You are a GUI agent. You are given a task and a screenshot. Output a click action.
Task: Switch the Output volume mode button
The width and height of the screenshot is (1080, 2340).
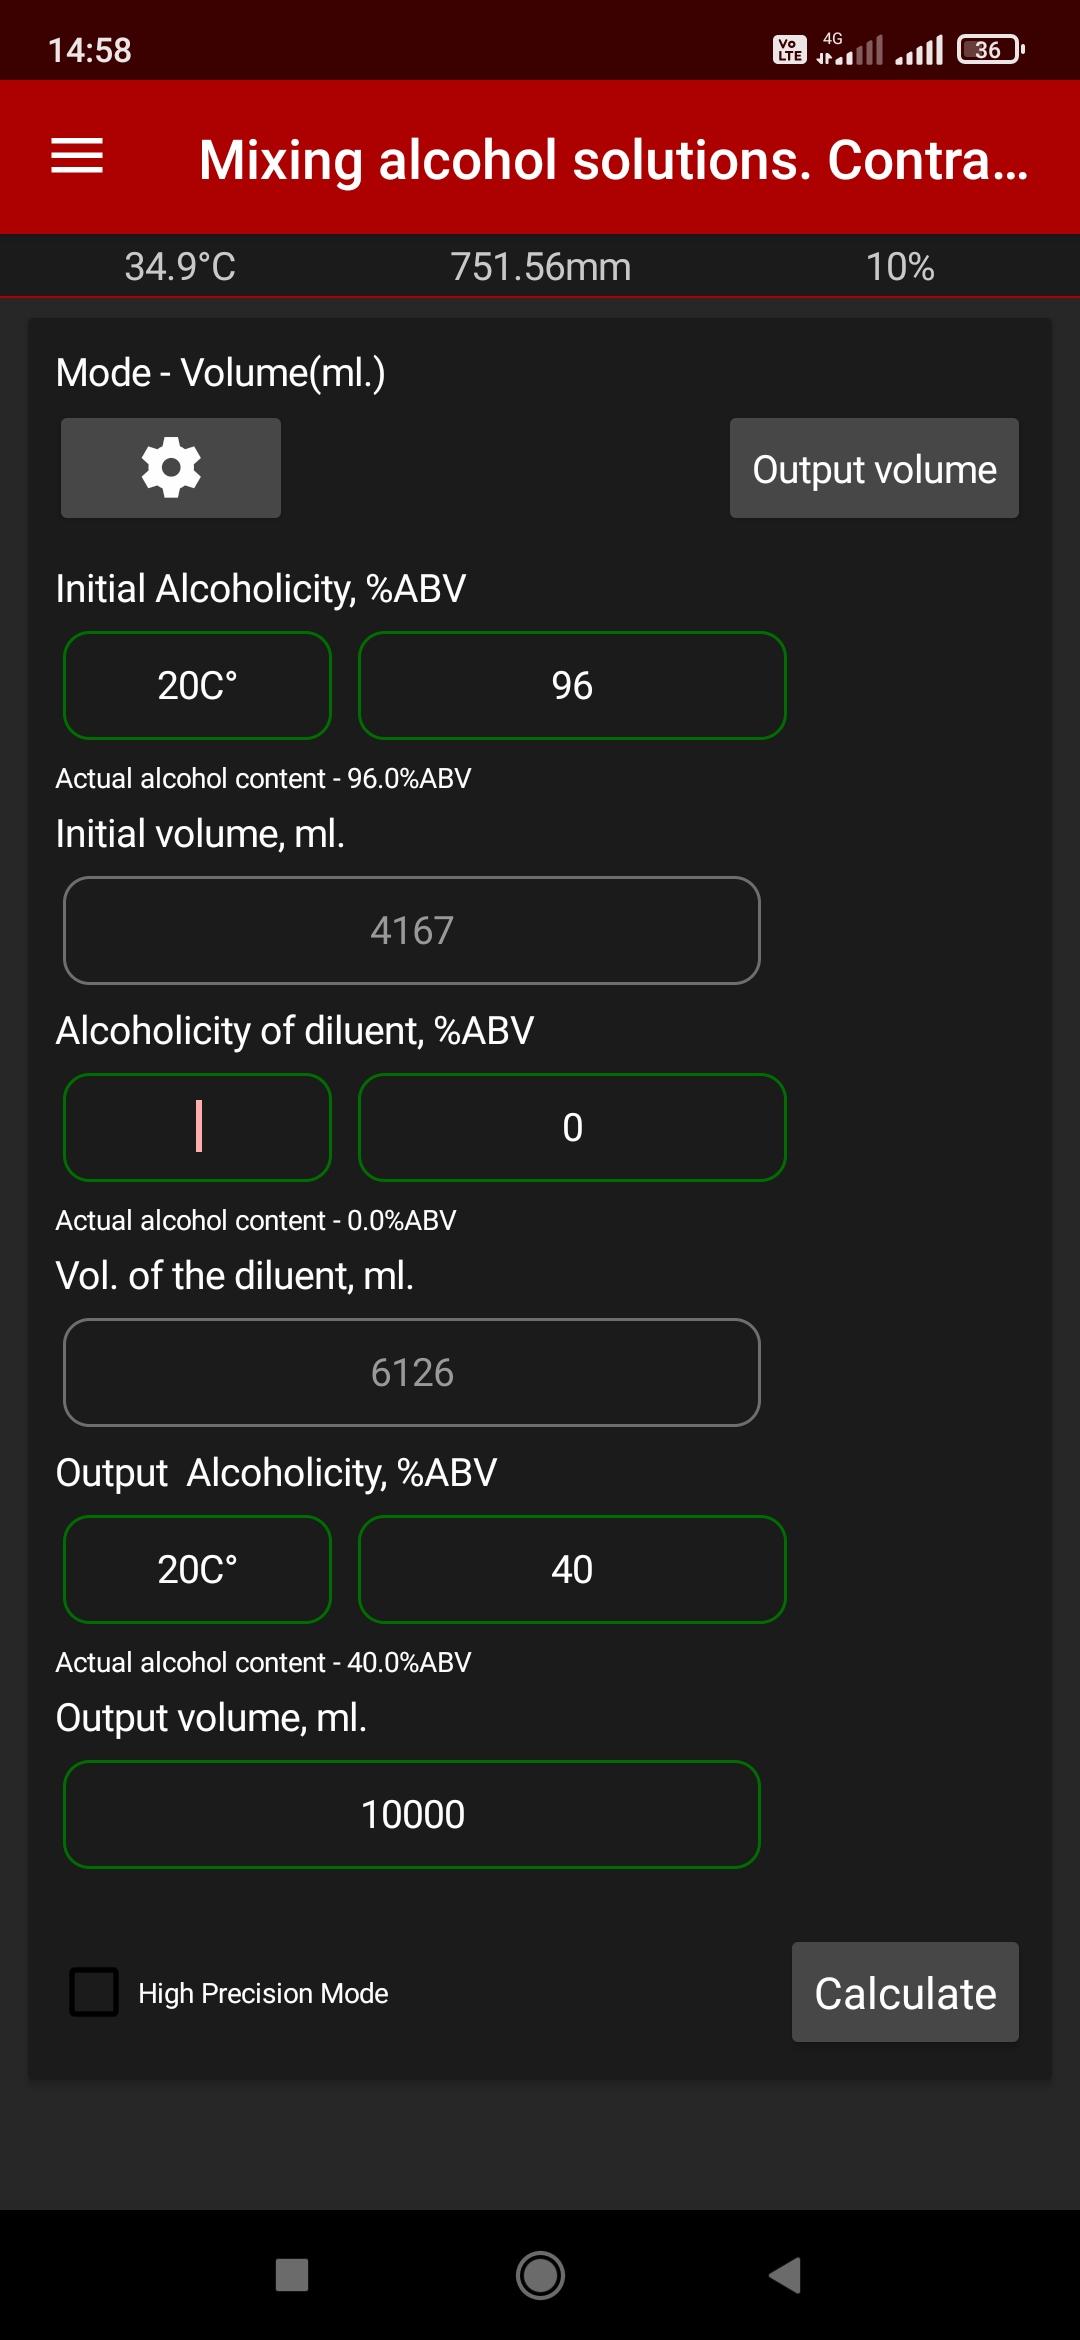(874, 468)
